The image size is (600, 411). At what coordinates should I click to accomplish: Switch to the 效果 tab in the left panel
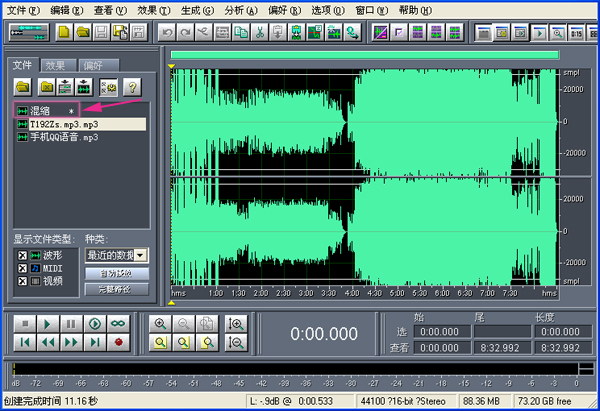(58, 66)
